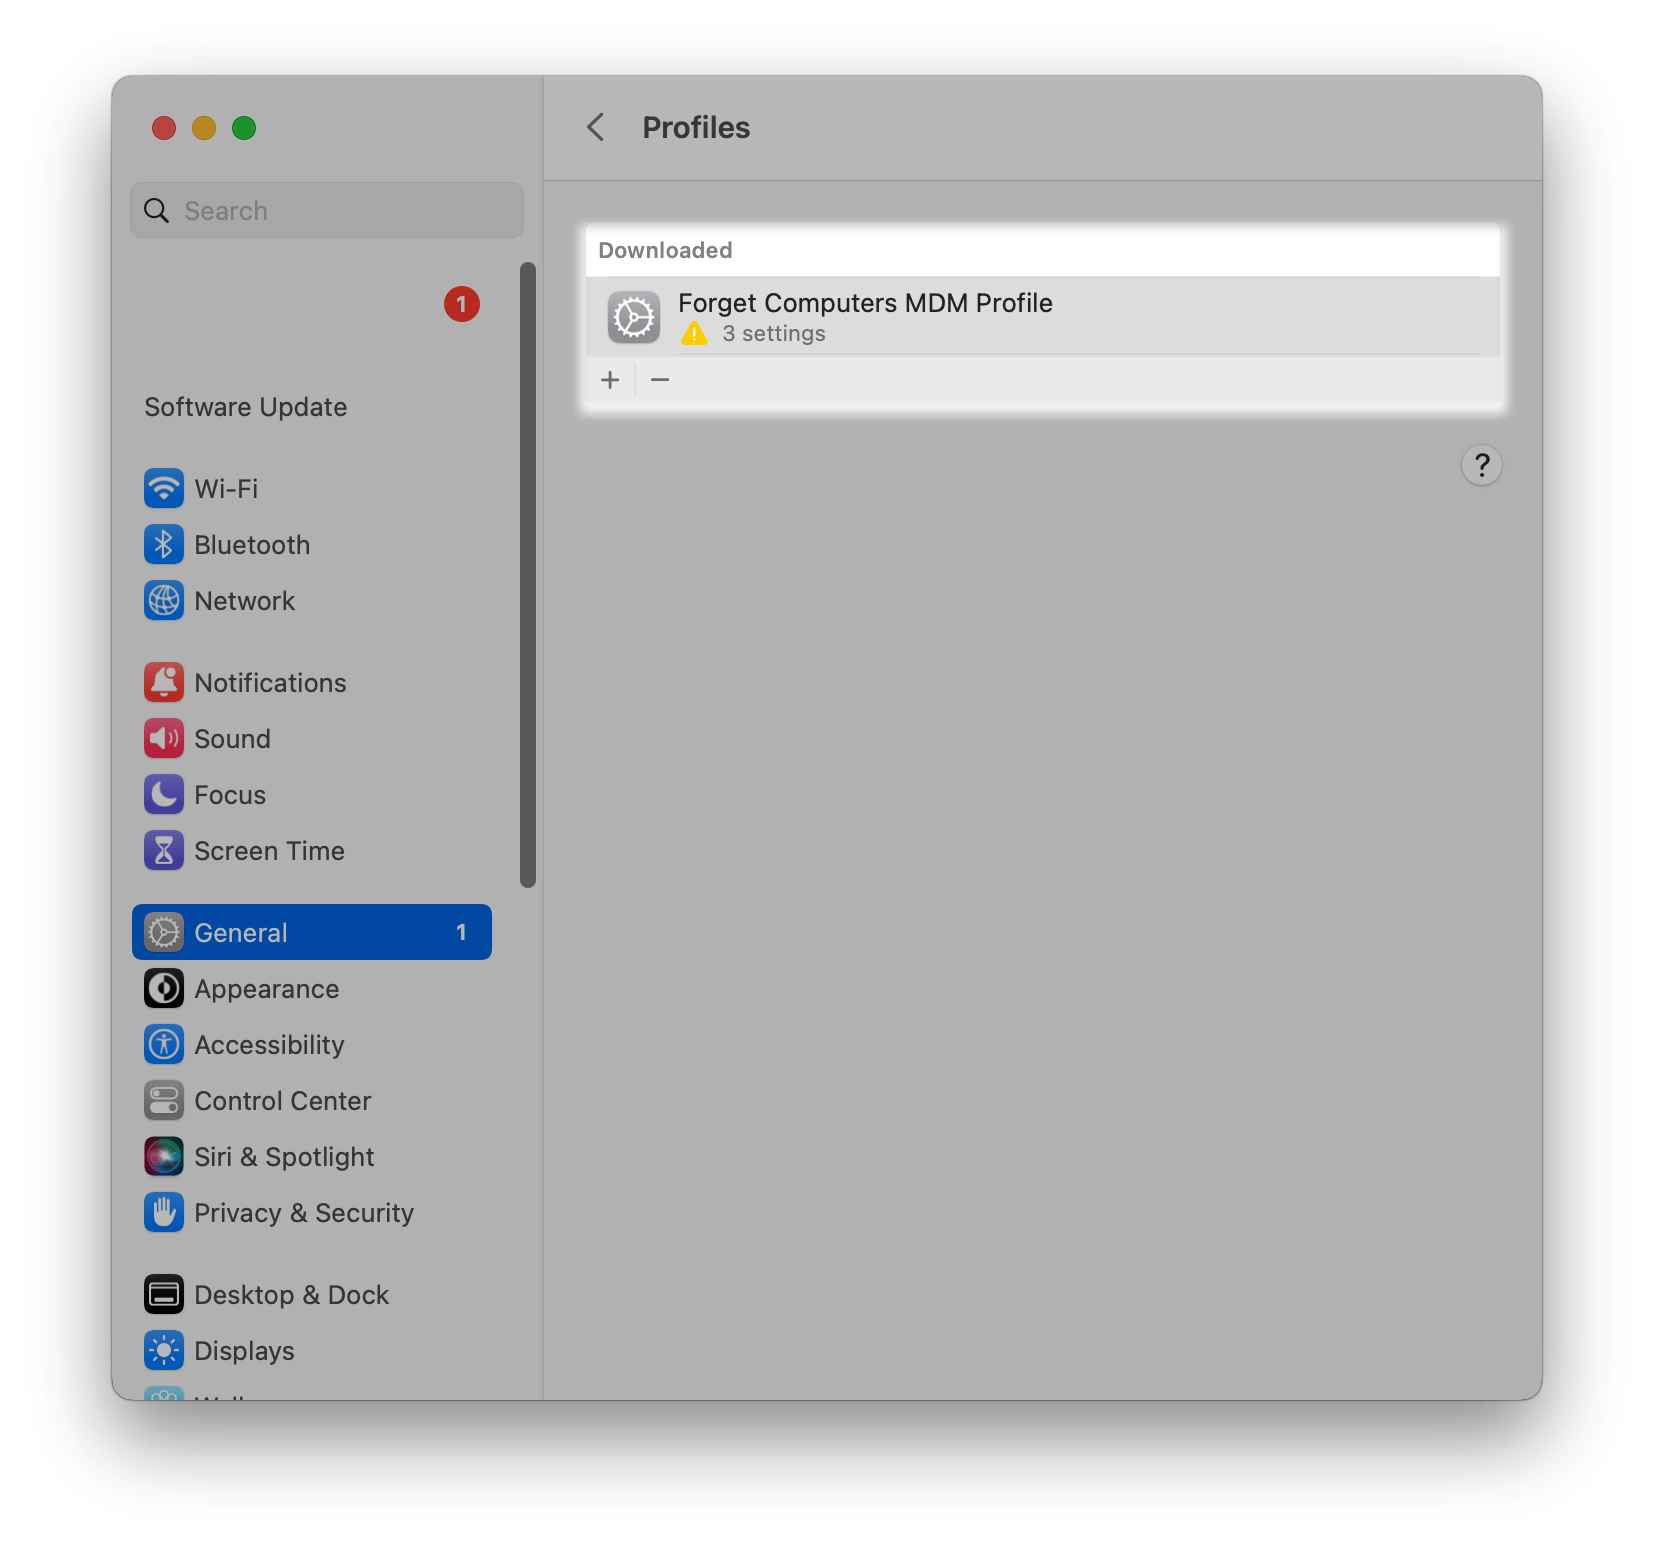
Task: Open Control Center switches icon
Action: click(x=164, y=1100)
